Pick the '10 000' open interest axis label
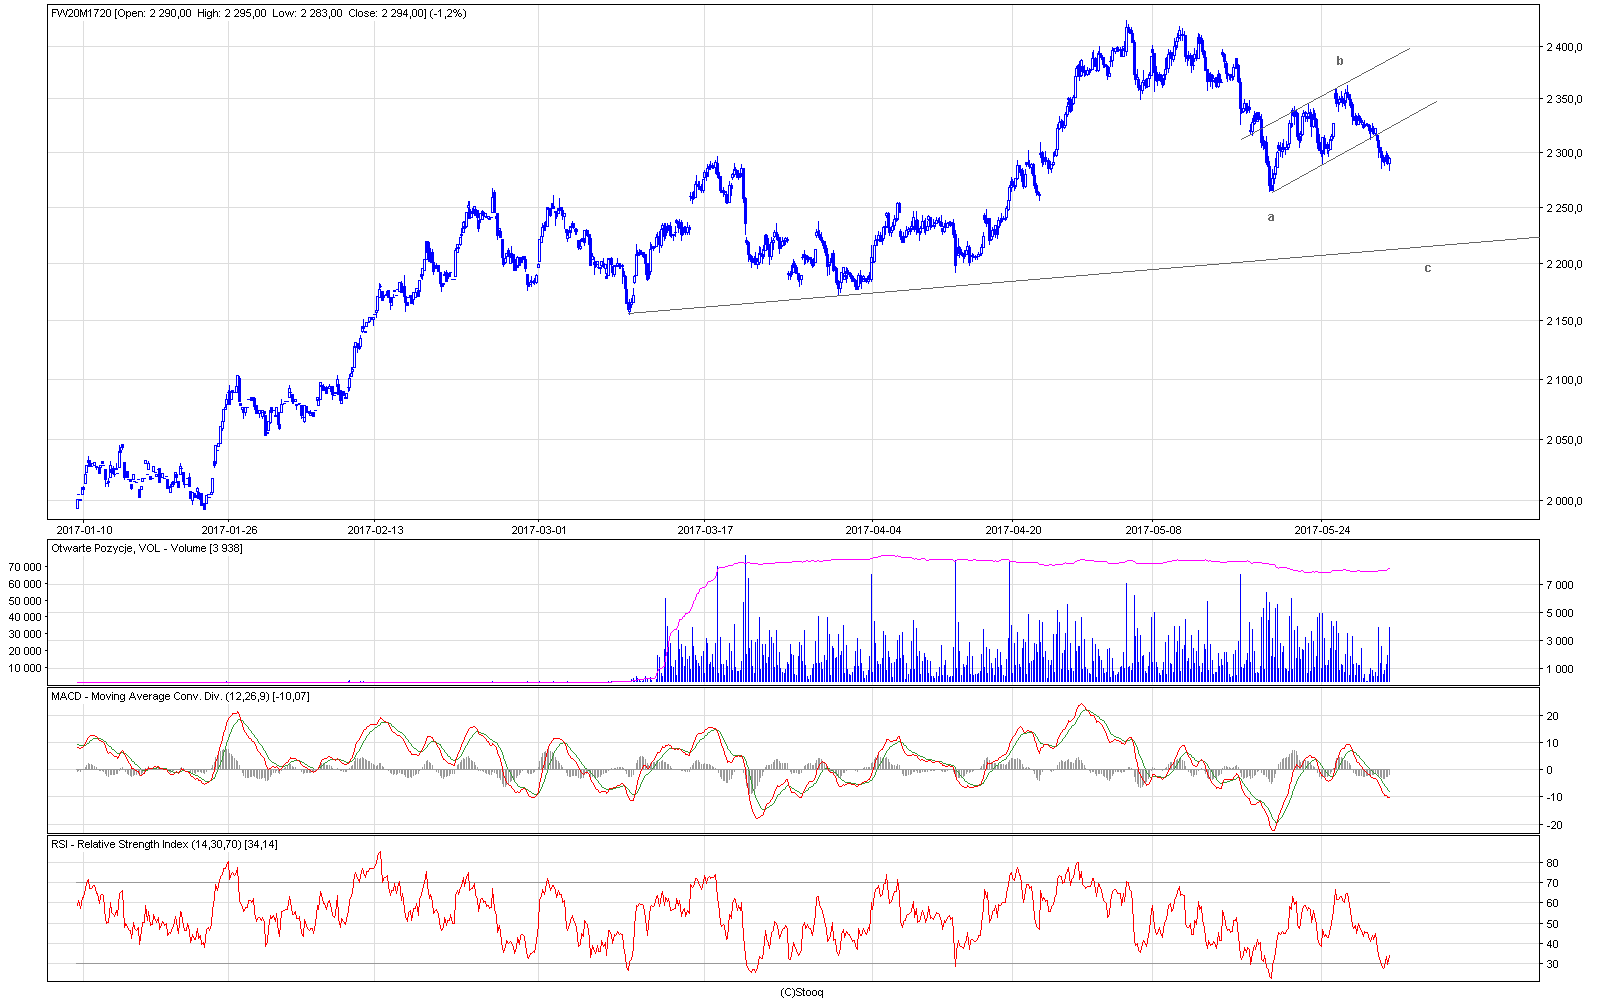The width and height of the screenshot is (1600, 1000). tap(24, 668)
